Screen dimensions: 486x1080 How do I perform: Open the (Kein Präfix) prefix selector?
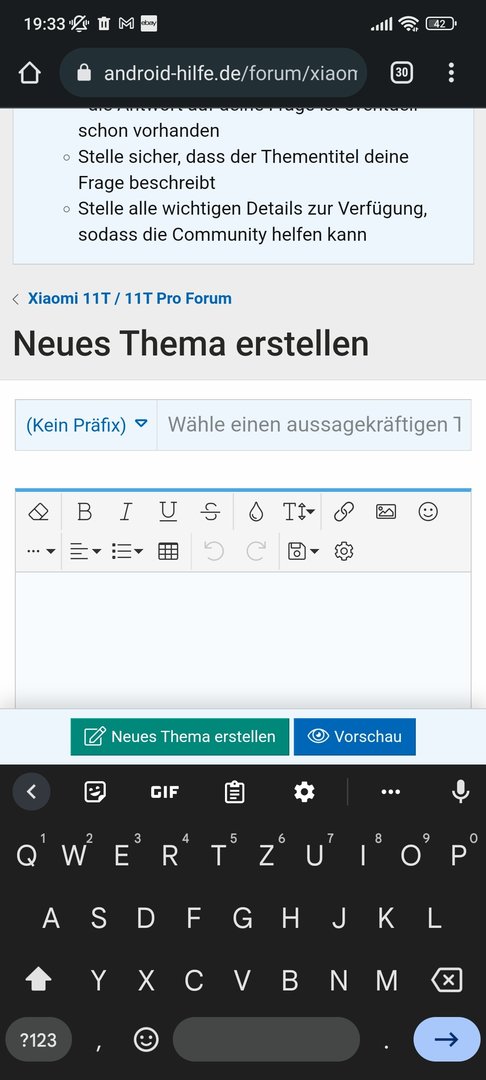pyautogui.click(x=87, y=425)
